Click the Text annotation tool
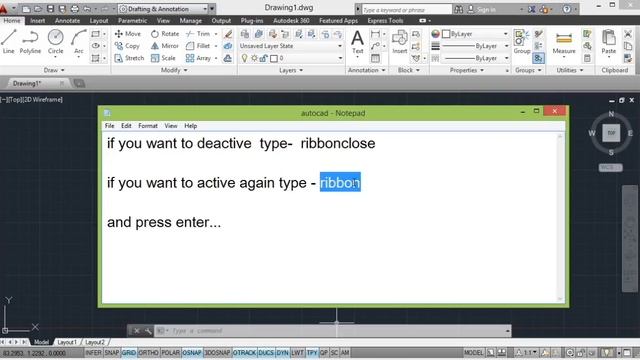The image size is (640, 360). pyautogui.click(x=357, y=42)
